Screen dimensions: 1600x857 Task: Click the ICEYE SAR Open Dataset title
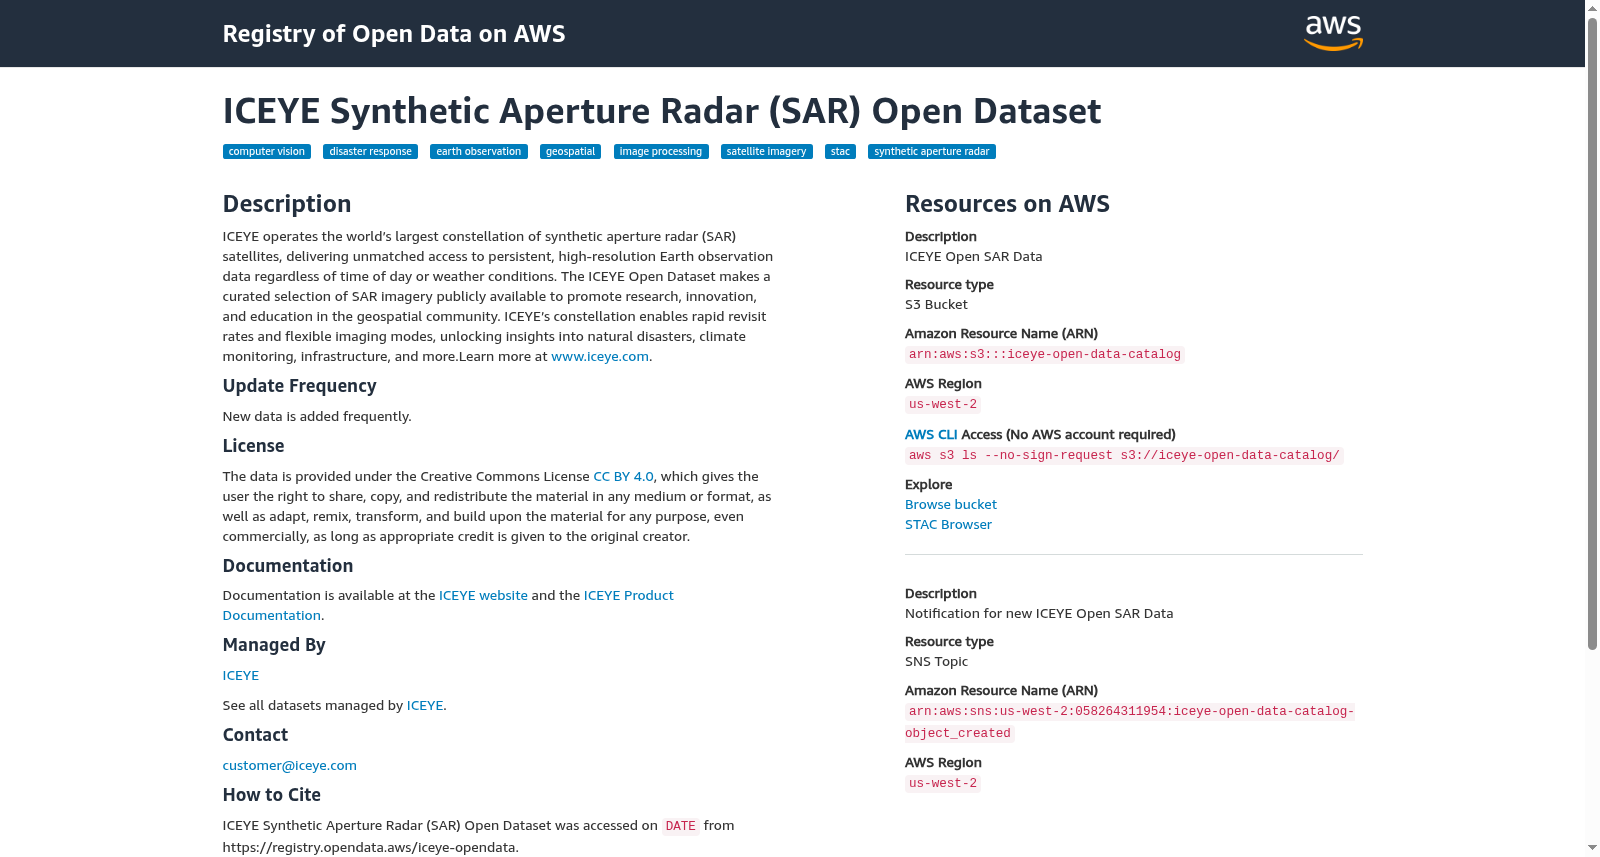[x=662, y=111]
